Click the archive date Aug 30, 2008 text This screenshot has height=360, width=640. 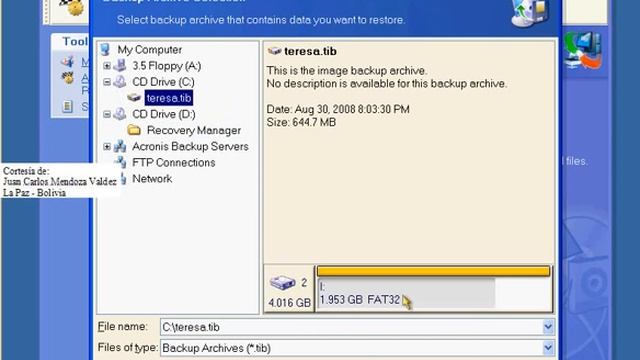click(338, 109)
